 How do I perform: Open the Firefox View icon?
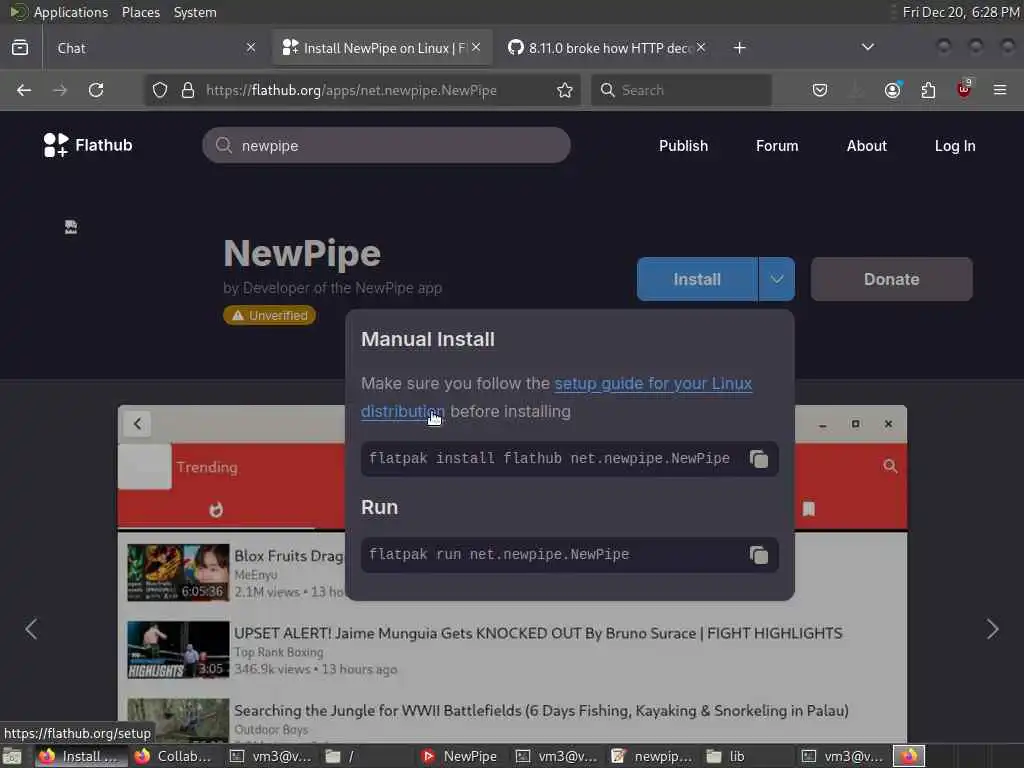coord(20,48)
